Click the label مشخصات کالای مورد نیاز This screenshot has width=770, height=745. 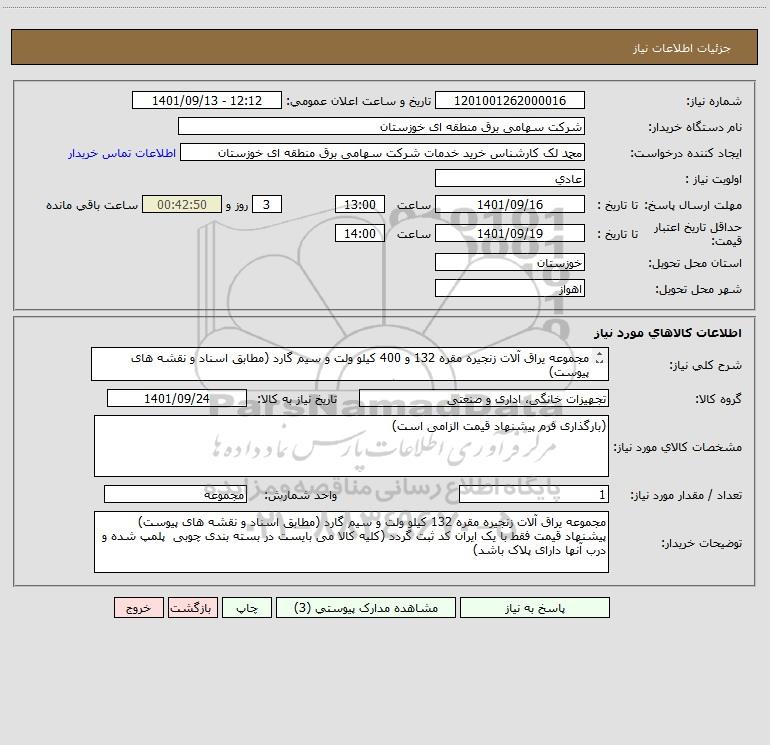pyautogui.click(x=678, y=447)
